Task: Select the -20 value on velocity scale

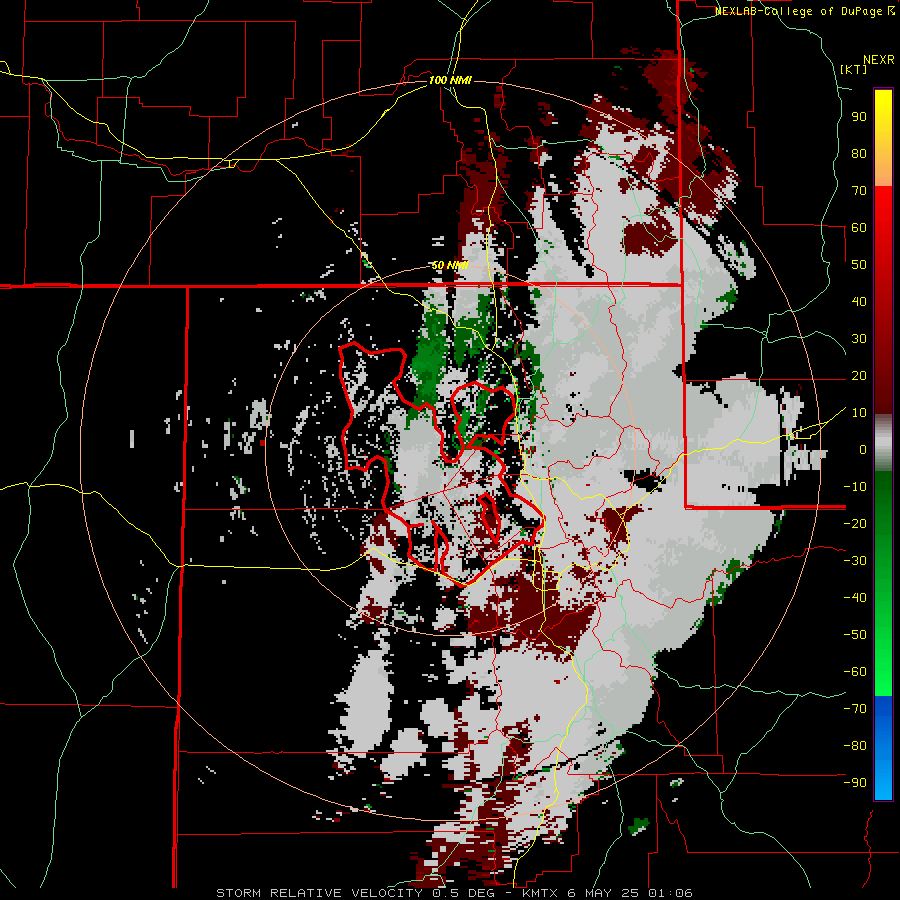Action: 855,523
